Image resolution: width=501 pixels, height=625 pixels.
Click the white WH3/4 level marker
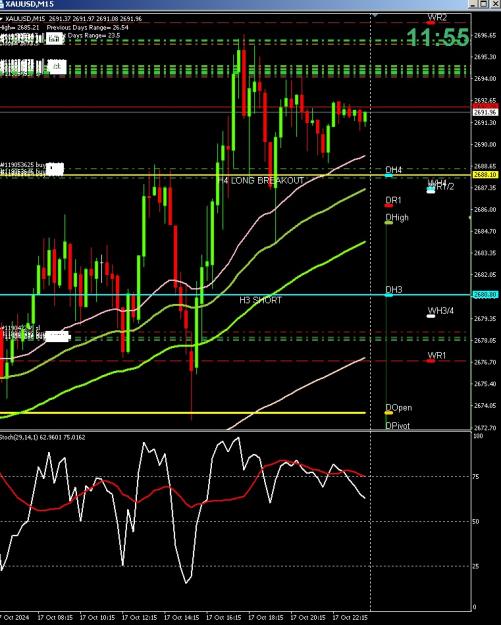coord(431,316)
